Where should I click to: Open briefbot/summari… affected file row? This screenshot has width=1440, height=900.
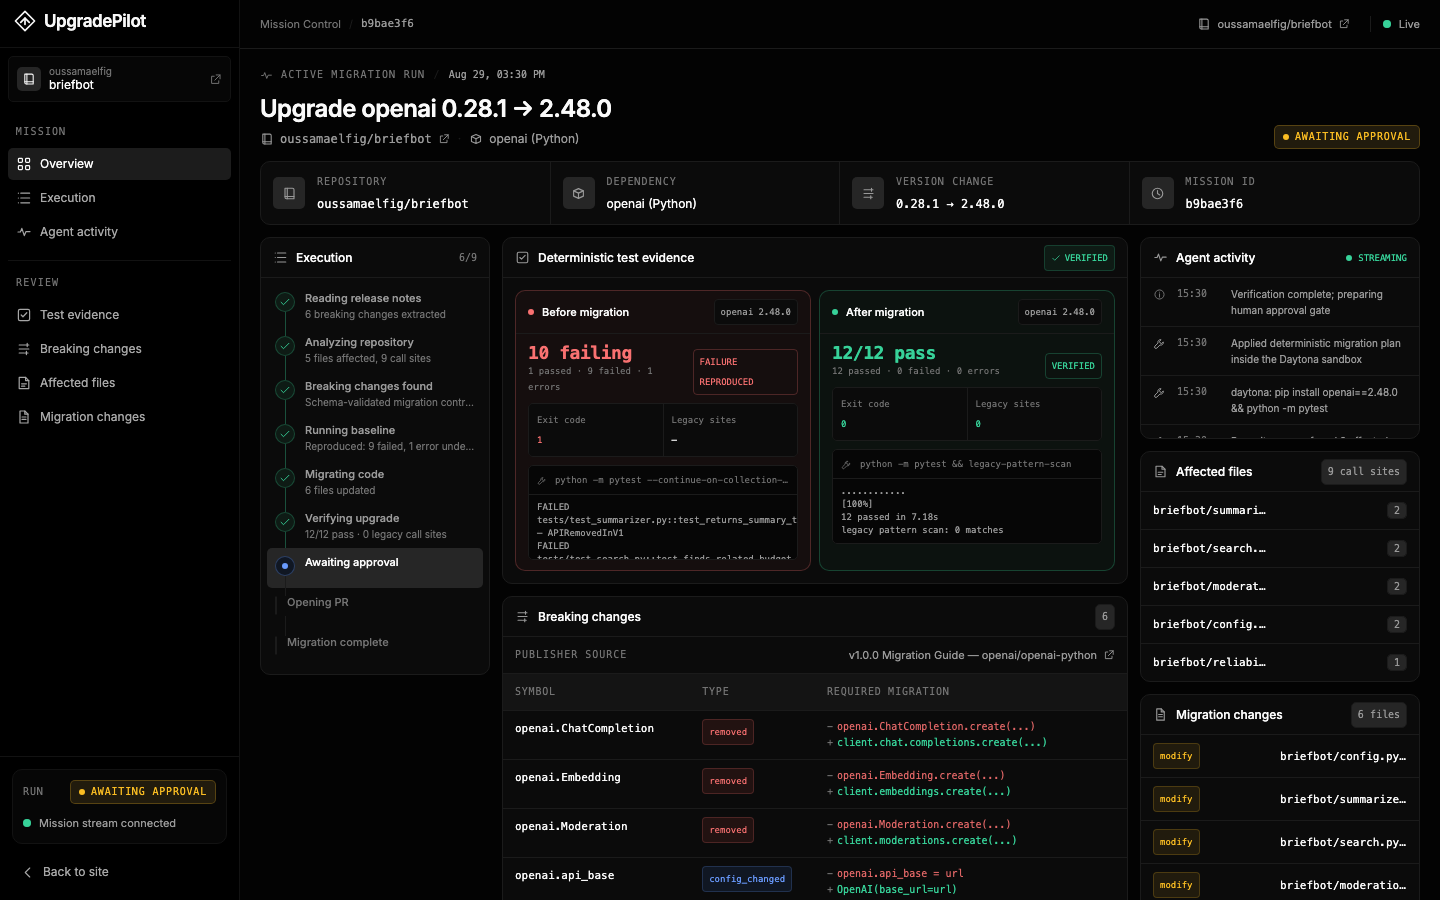tap(1280, 511)
